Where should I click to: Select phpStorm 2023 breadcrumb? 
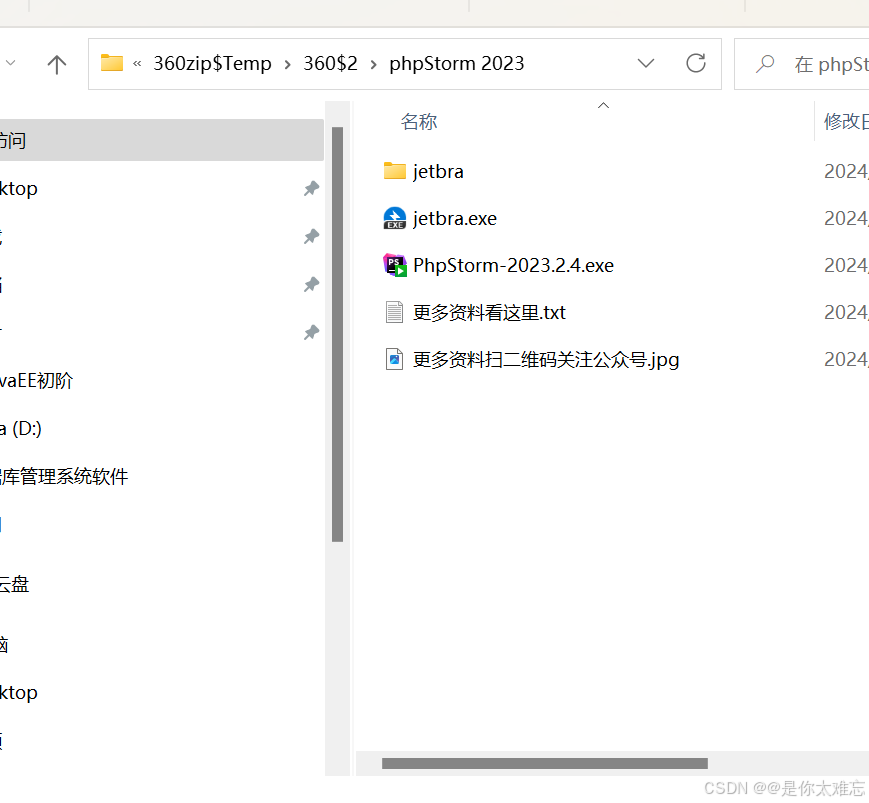(456, 64)
